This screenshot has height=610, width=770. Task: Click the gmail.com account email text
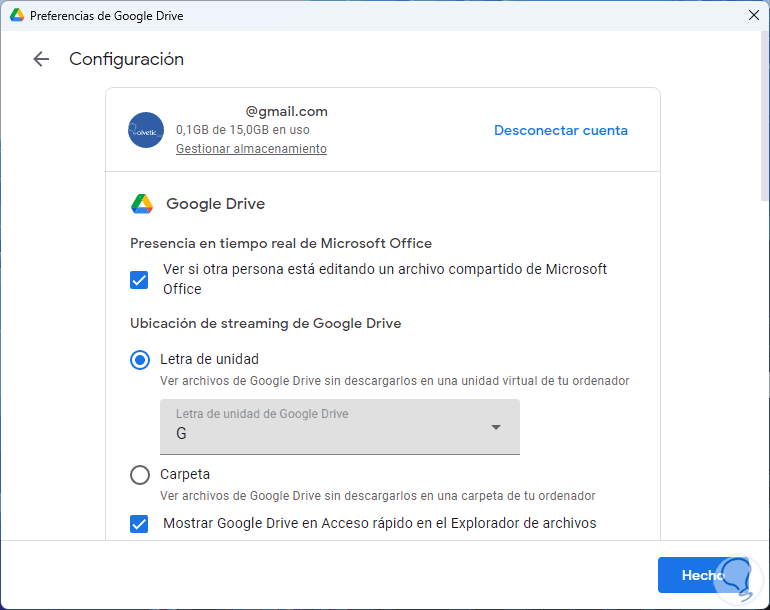click(286, 112)
